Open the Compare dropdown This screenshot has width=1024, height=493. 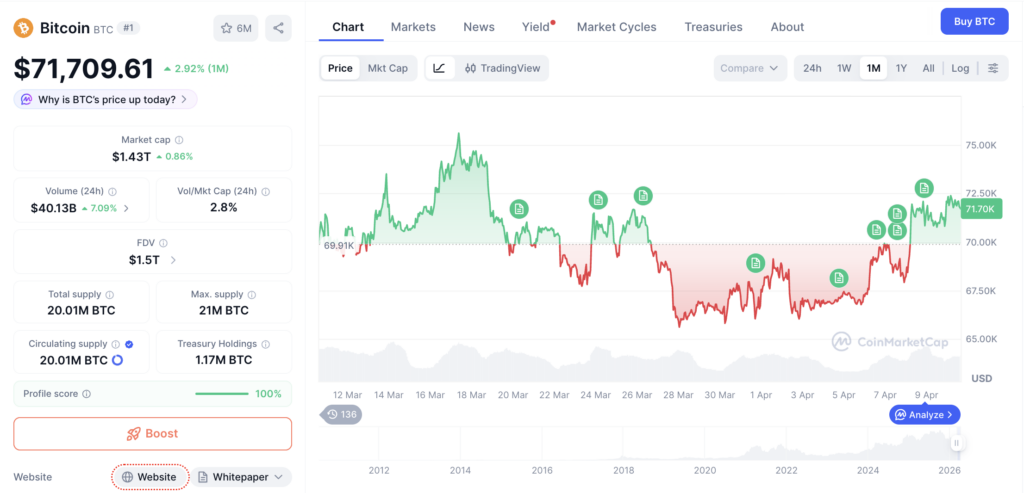[x=750, y=68]
